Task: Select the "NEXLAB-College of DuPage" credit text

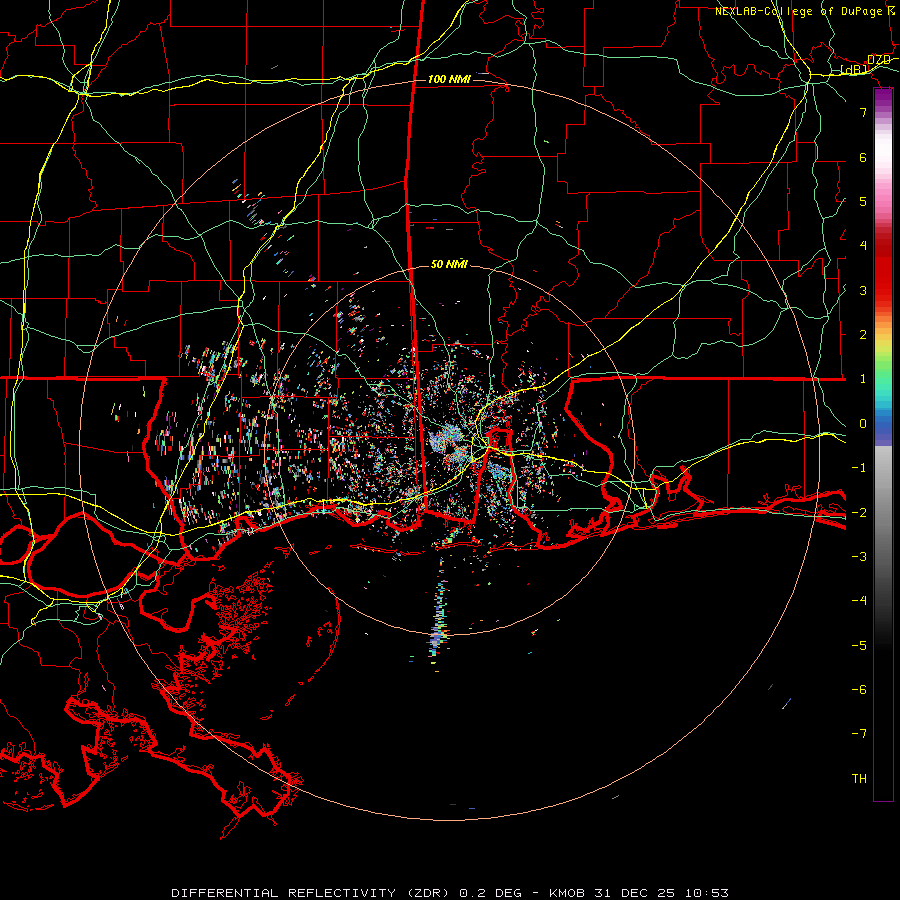Action: tap(798, 11)
